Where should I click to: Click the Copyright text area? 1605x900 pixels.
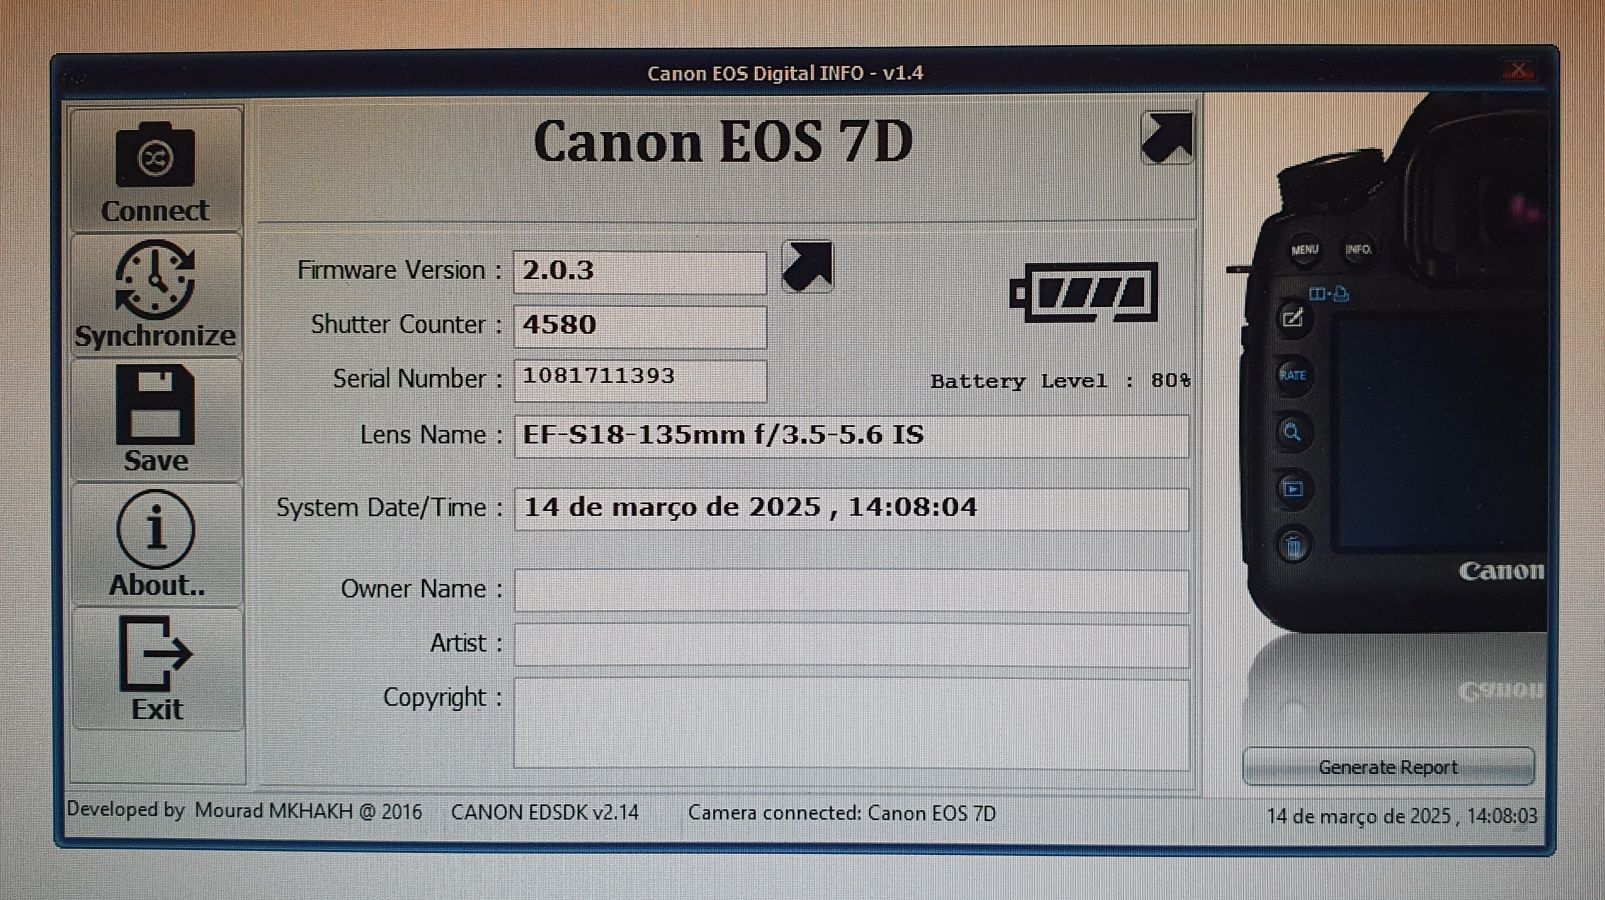(x=852, y=725)
